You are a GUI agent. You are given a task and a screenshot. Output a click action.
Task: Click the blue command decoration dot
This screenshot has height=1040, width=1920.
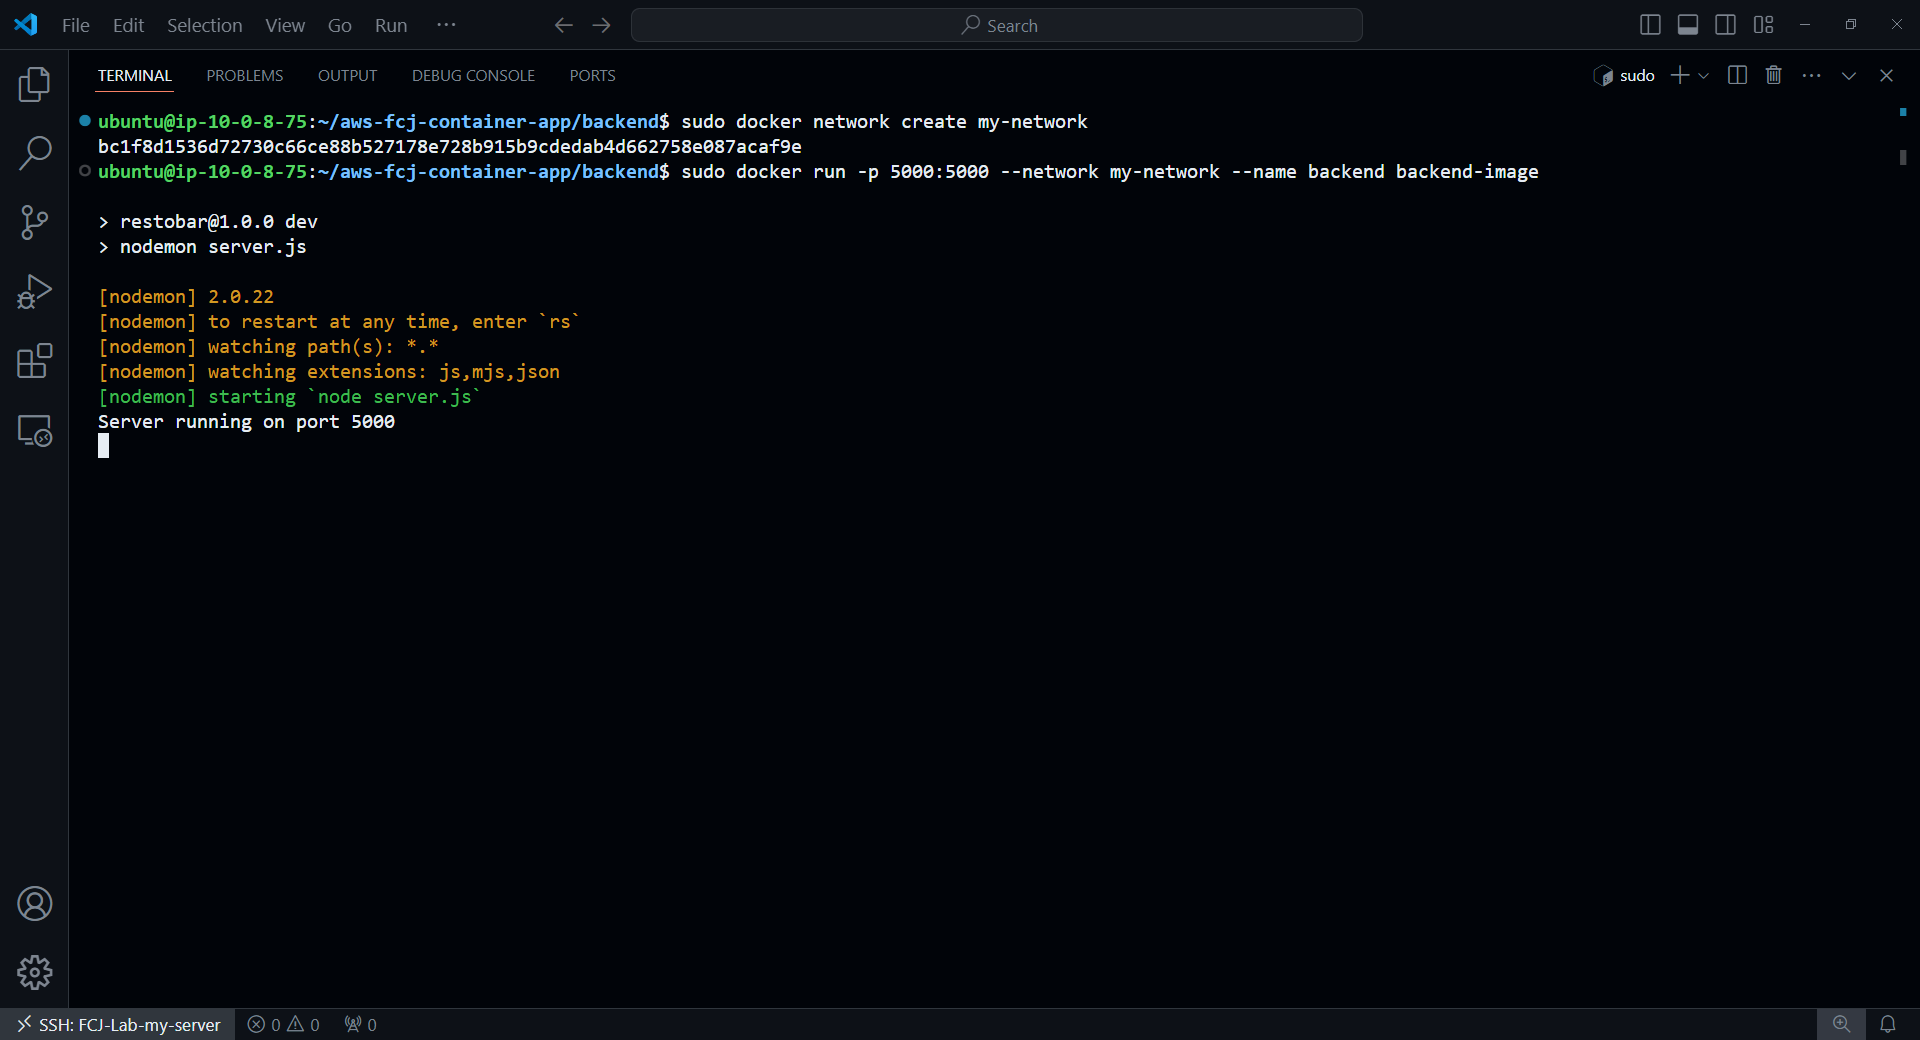pyautogui.click(x=85, y=121)
